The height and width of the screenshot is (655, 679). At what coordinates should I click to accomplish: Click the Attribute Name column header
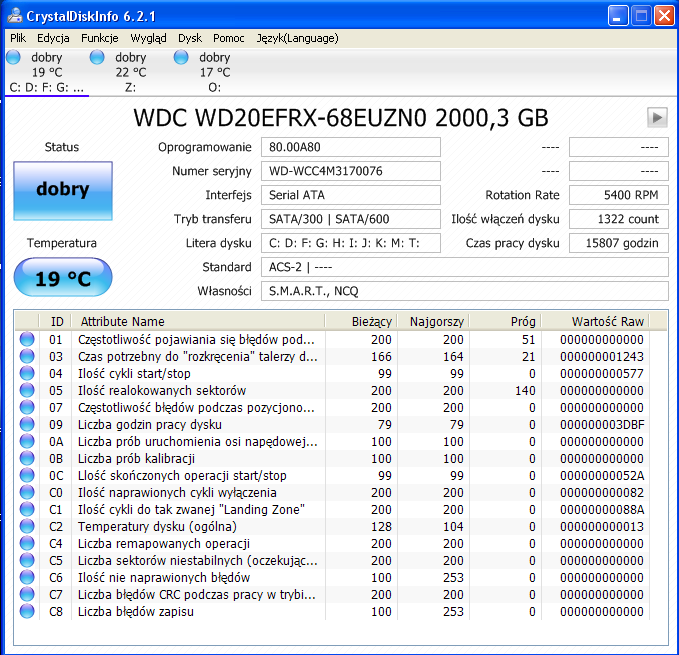198,322
